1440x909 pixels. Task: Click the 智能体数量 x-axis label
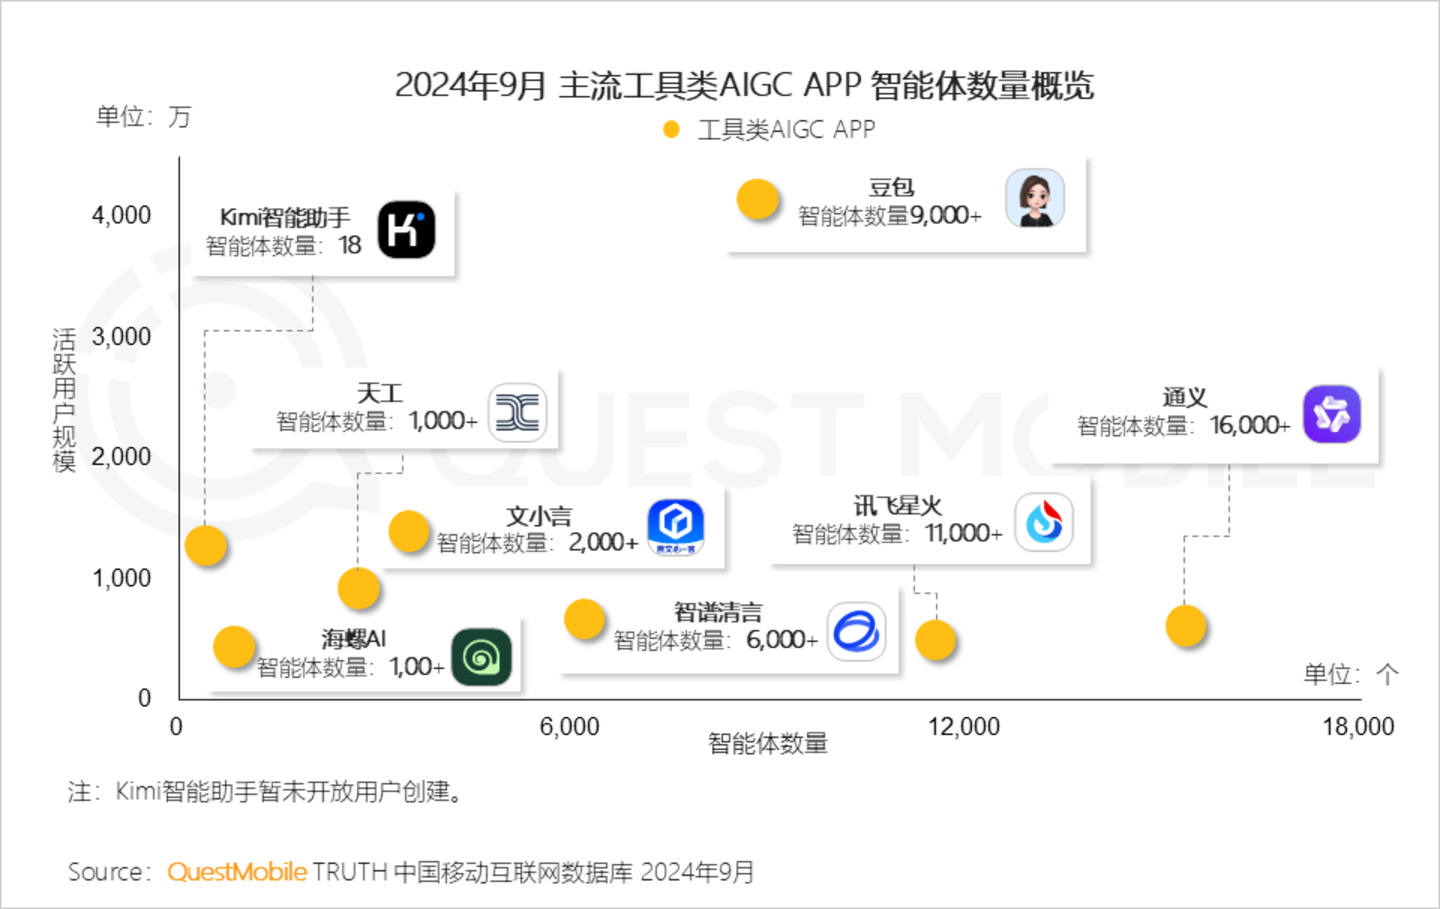point(767,743)
